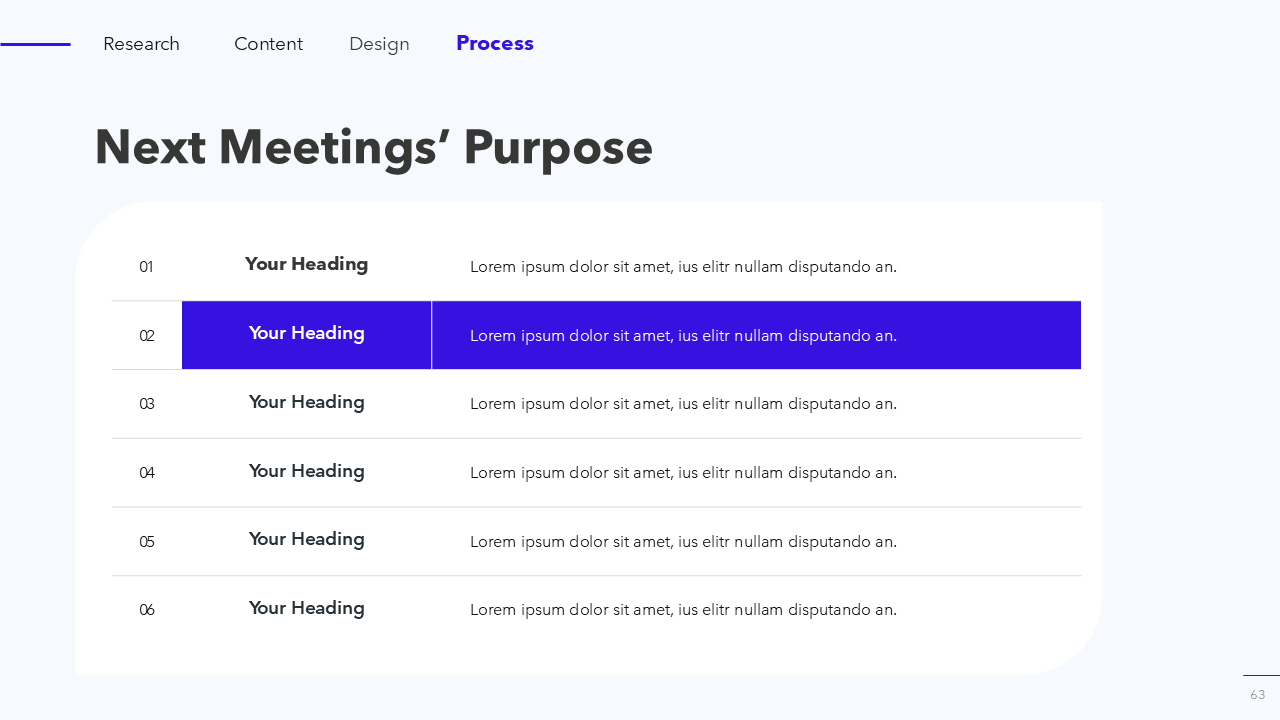
Task: Choose Your Heading in row 03
Action: pos(306,402)
